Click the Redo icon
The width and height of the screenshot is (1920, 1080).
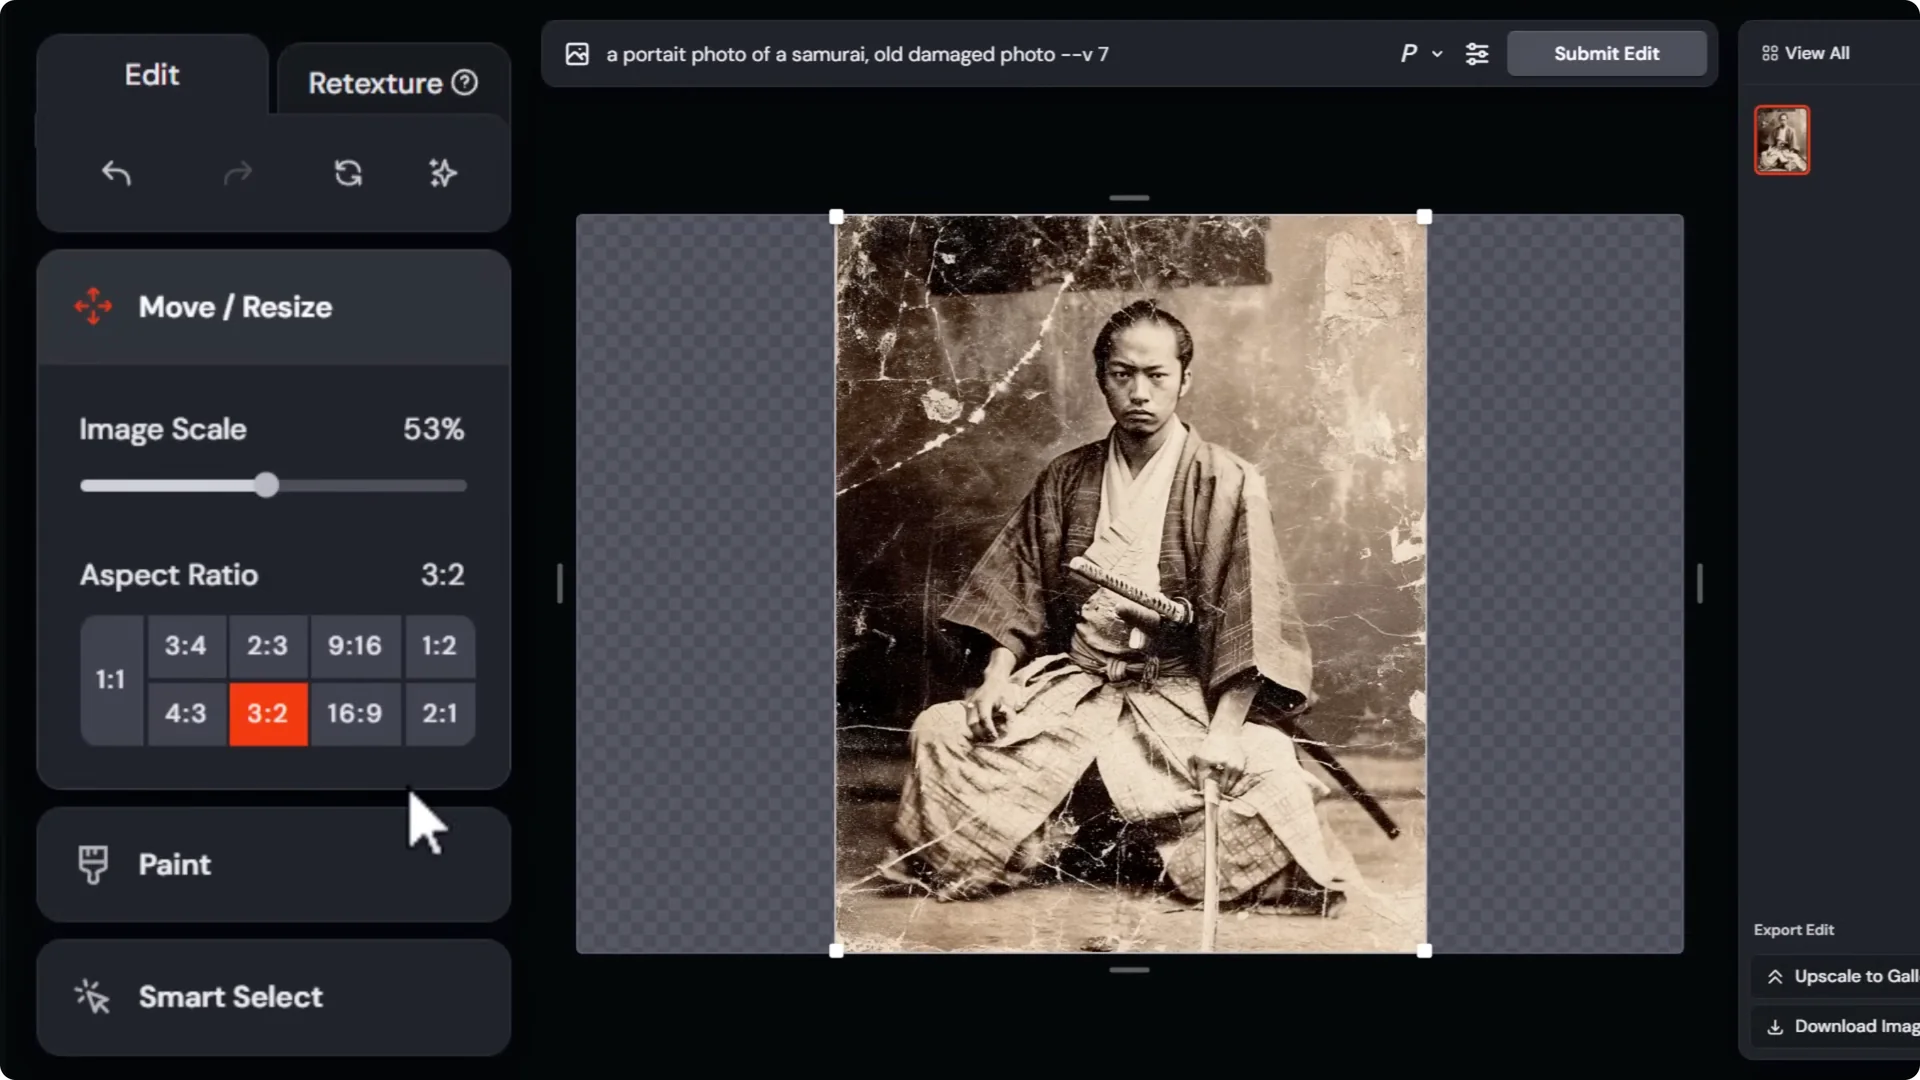237,173
